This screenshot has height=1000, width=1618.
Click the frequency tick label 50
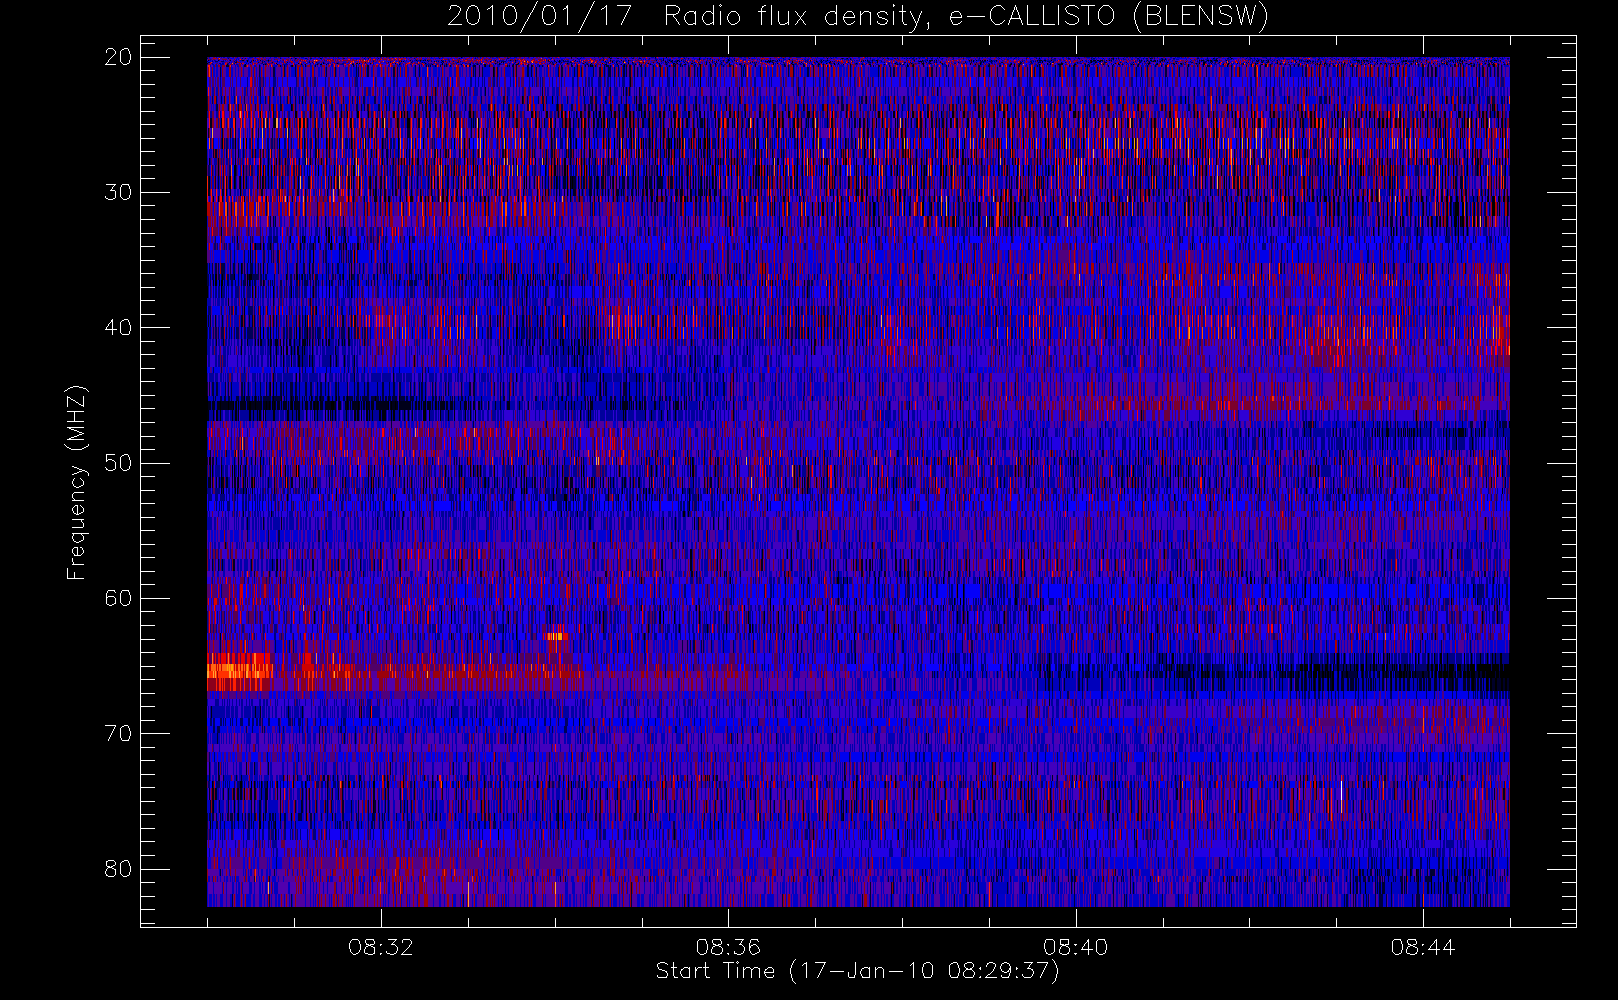tap(118, 463)
